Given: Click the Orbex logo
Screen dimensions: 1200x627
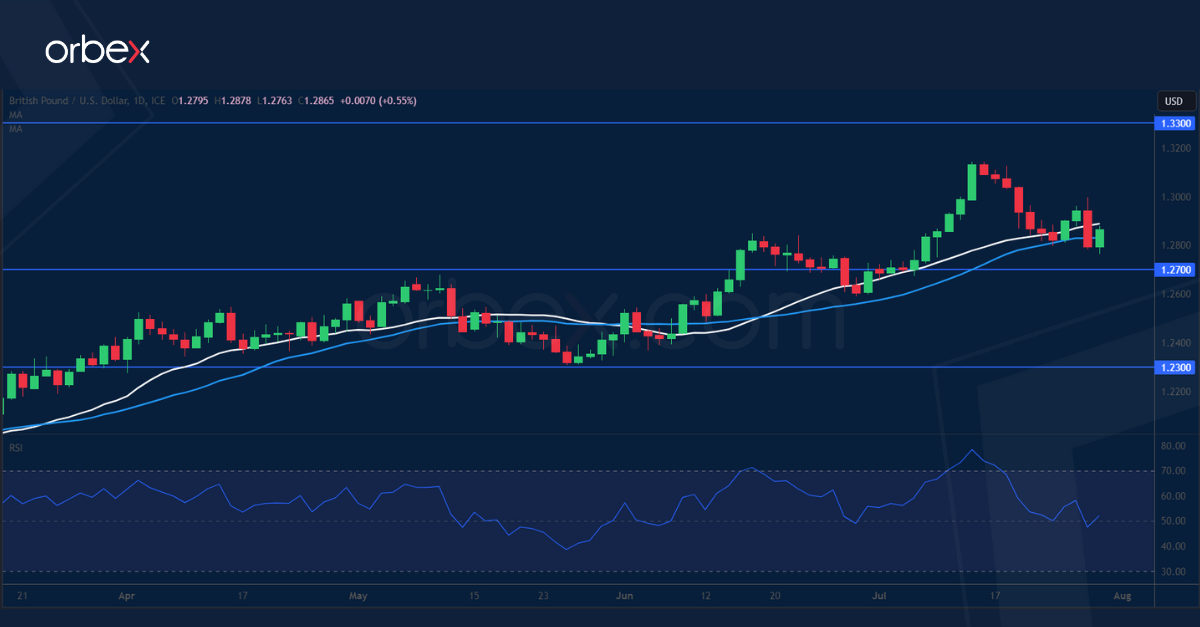Looking at the screenshot, I should pos(98,51).
